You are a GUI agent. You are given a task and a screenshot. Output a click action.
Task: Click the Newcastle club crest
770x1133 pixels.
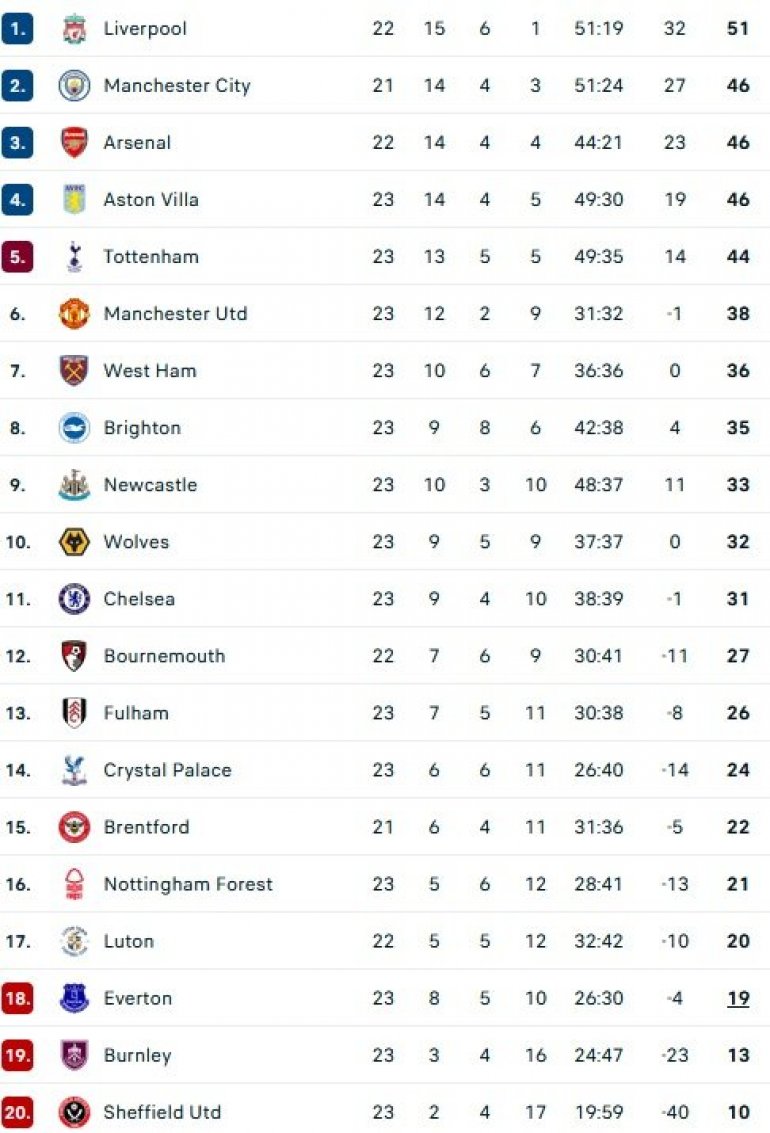click(74, 485)
